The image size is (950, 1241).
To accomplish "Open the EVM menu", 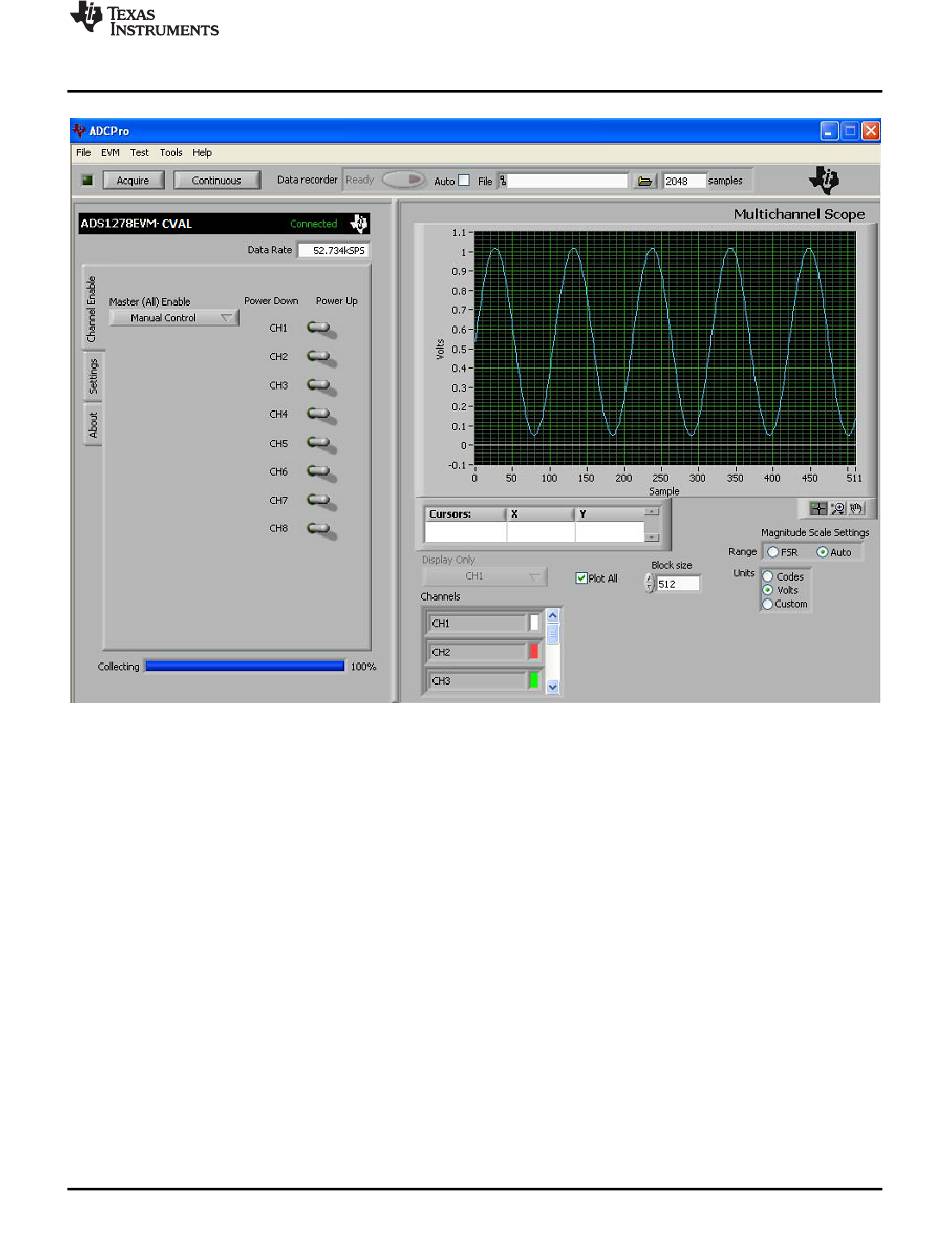I will 110,153.
